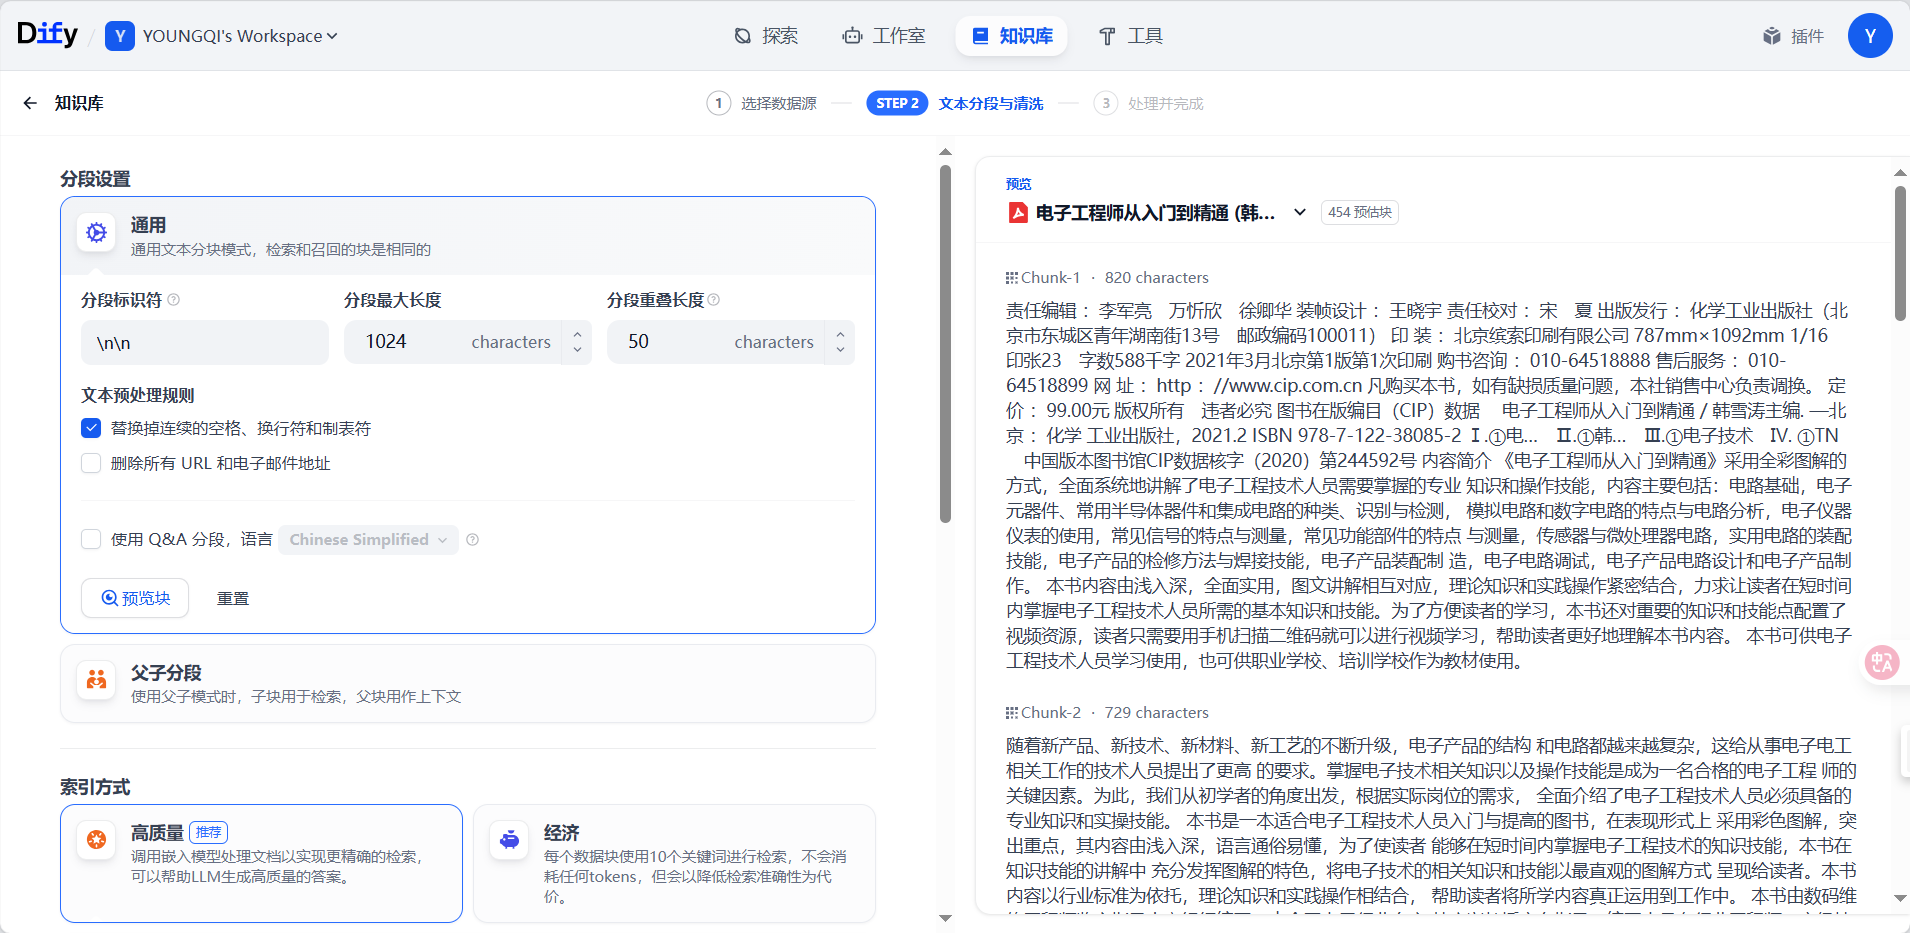Uncheck 替换掉连续的空格、换行符和制表符
Image resolution: width=1910 pixels, height=933 pixels.
[91, 428]
